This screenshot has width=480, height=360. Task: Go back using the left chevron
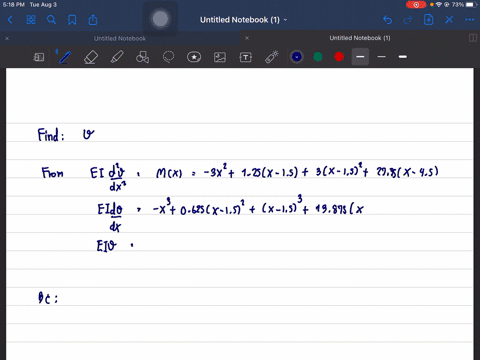(x=10, y=20)
